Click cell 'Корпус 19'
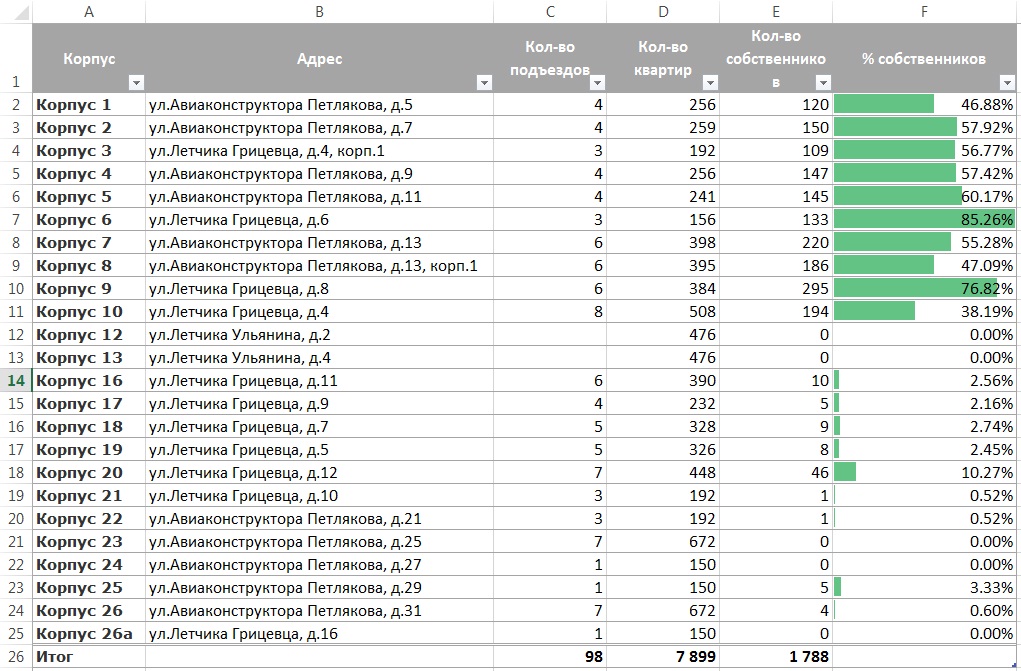This screenshot has height=671, width=1021. pyautogui.click(x=89, y=450)
